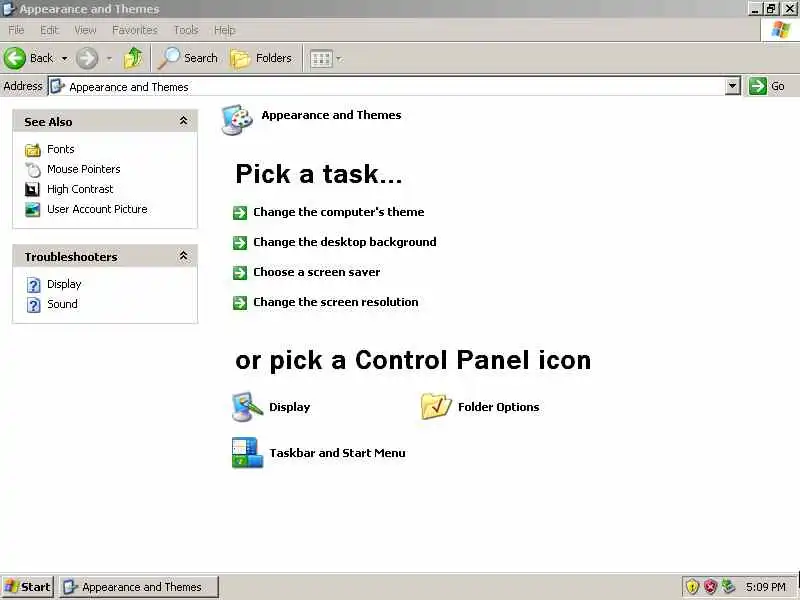Viewport: 800px width, 600px height.
Task: Open the User Account Picture link
Action: click(x=97, y=209)
